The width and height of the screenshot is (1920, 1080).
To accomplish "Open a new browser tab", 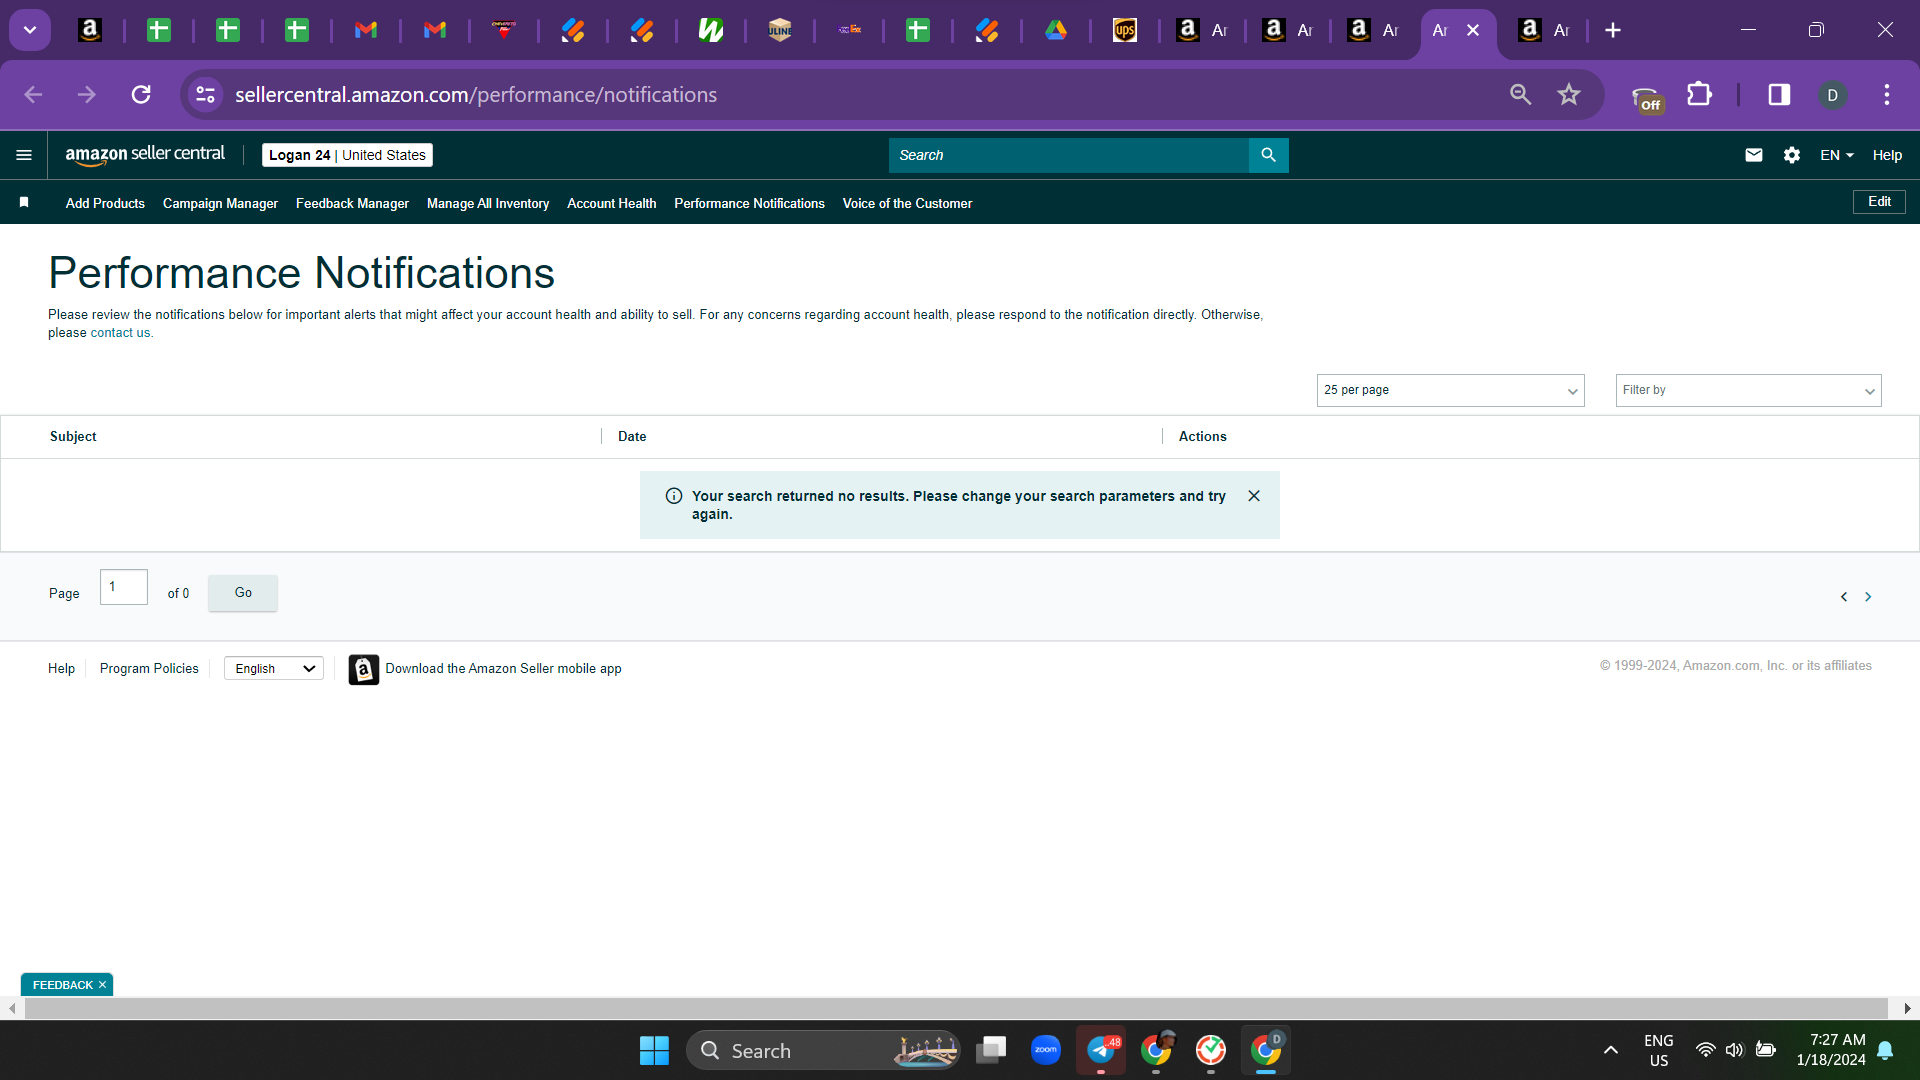I will pos(1612,30).
